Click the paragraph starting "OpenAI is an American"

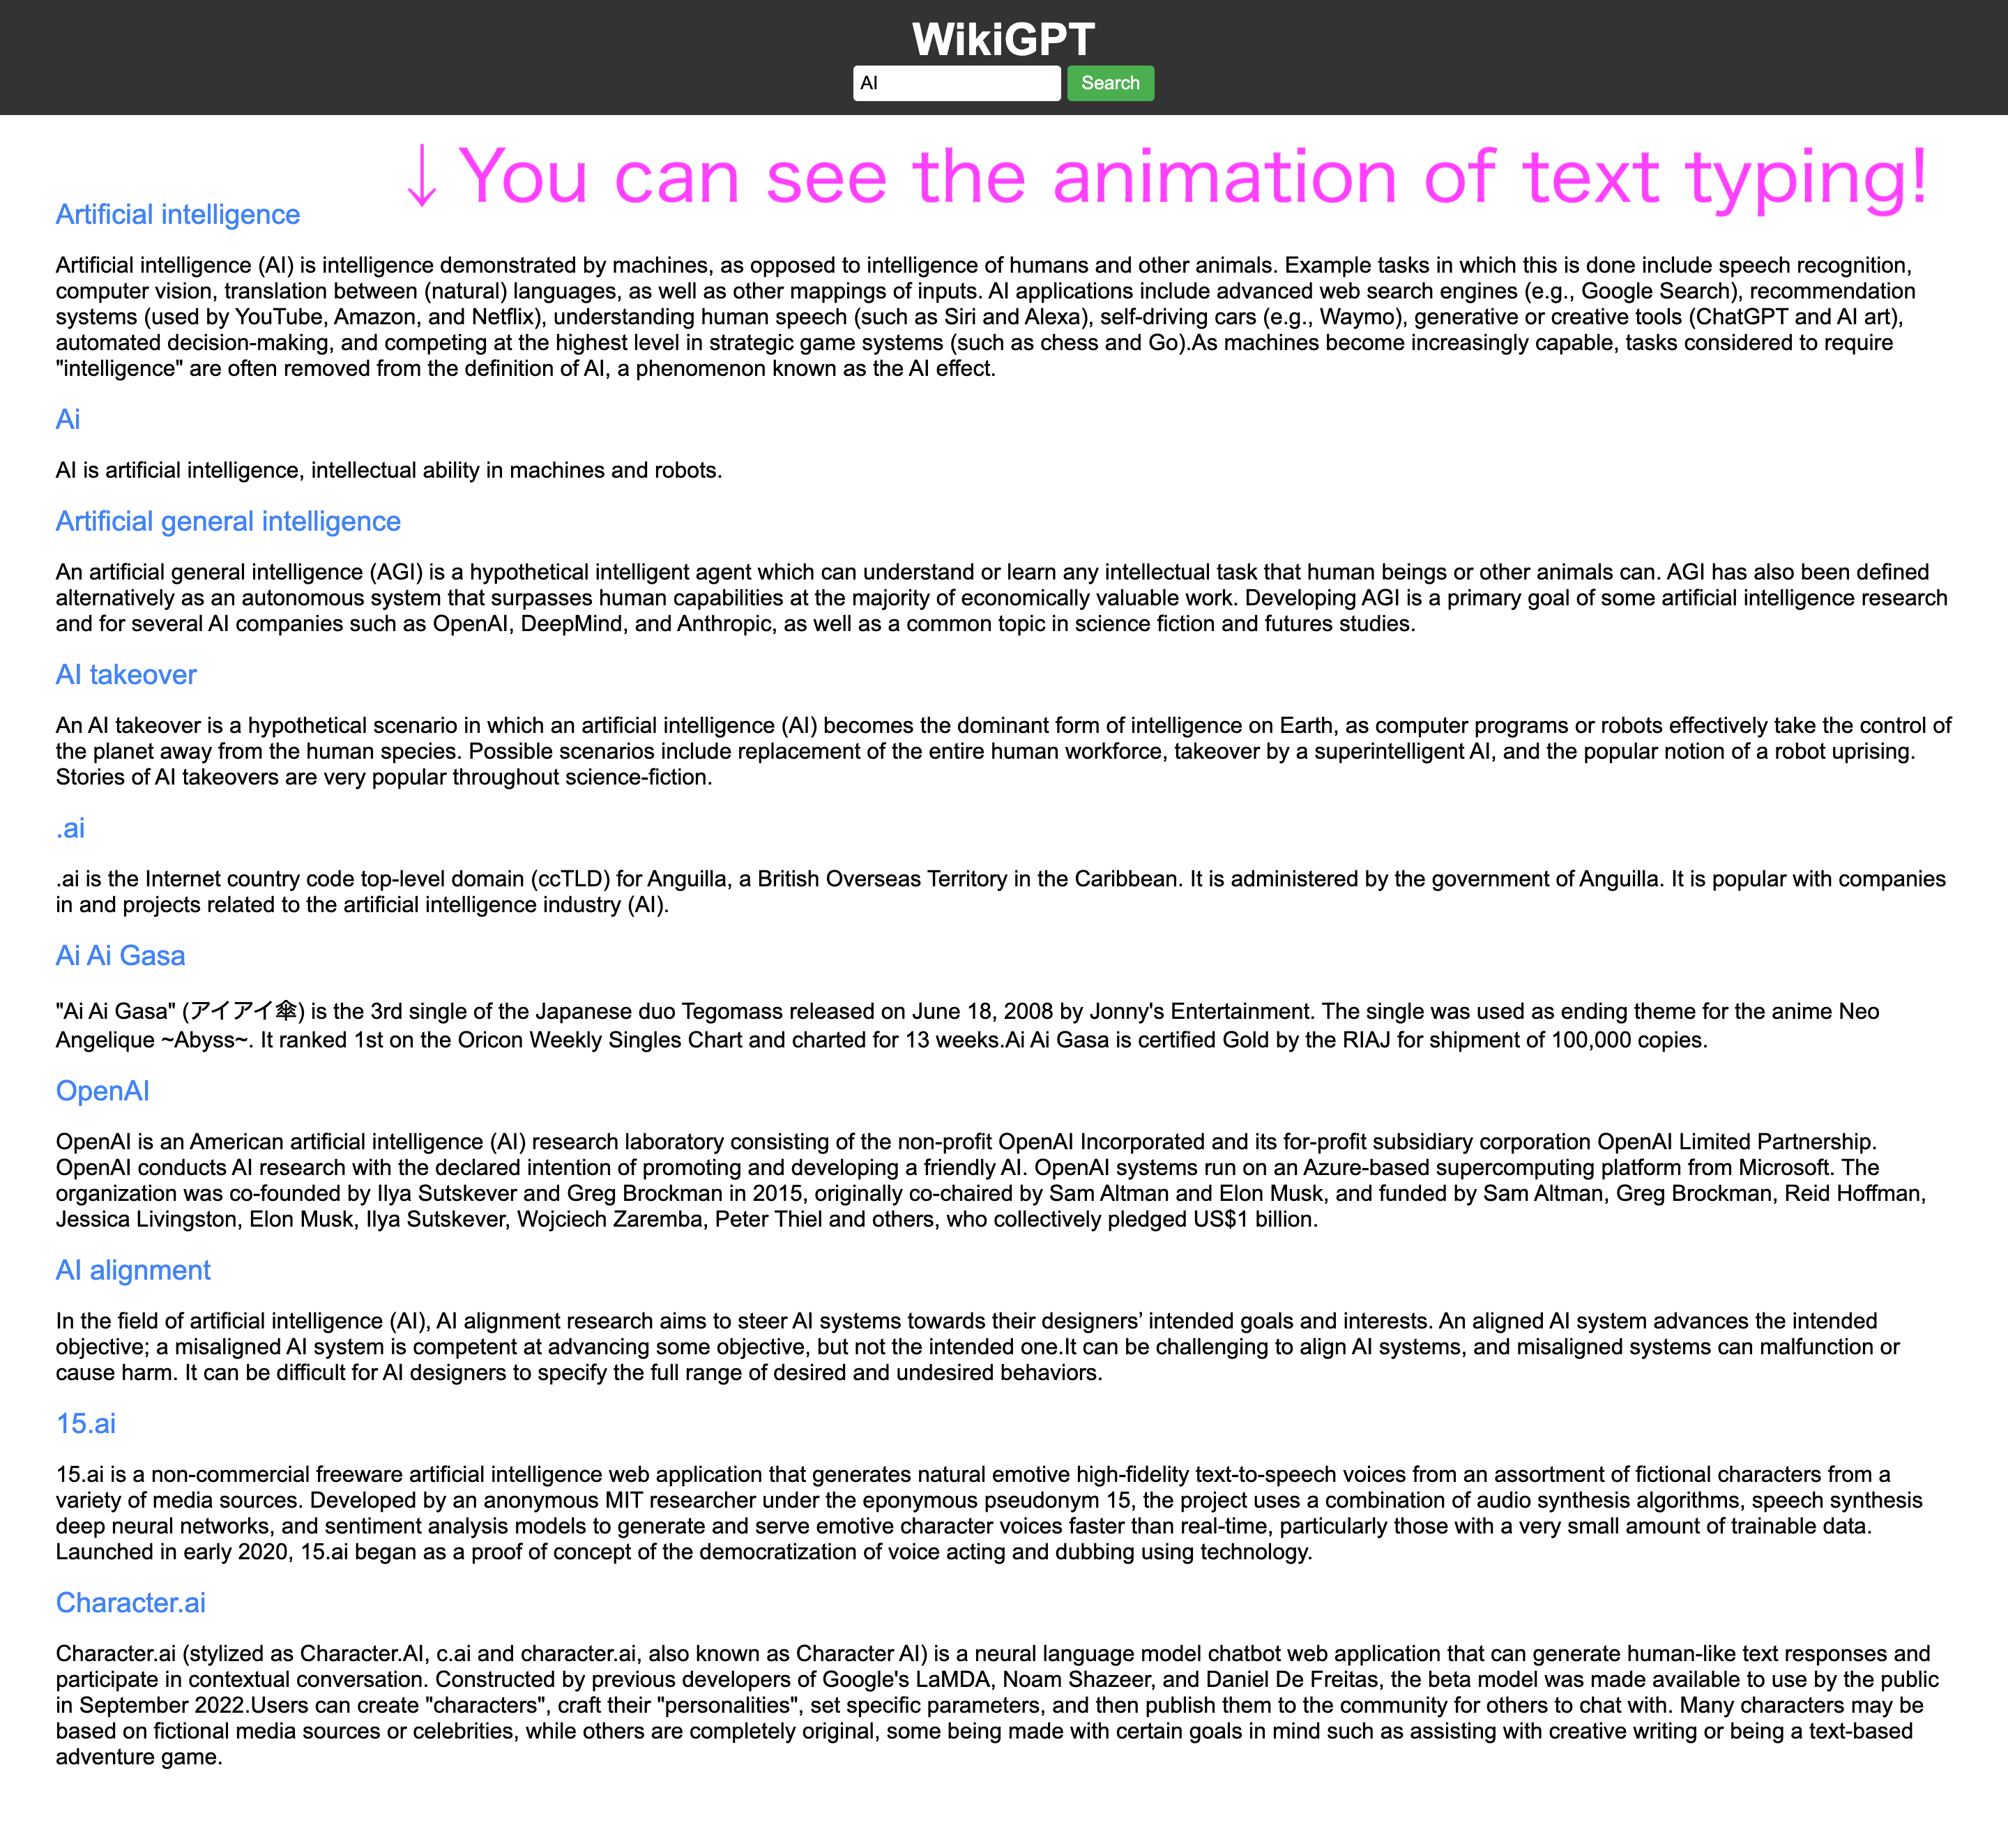[1003, 1180]
